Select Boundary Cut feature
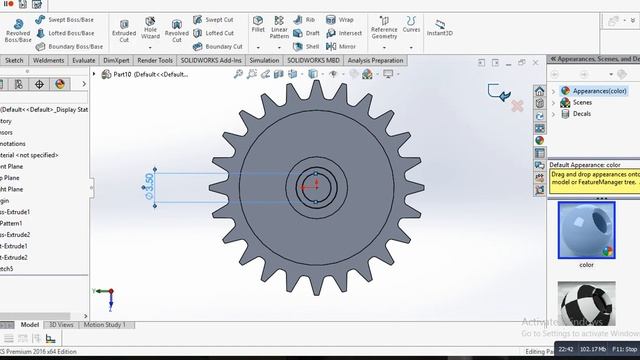640x360 pixels. coord(218,47)
